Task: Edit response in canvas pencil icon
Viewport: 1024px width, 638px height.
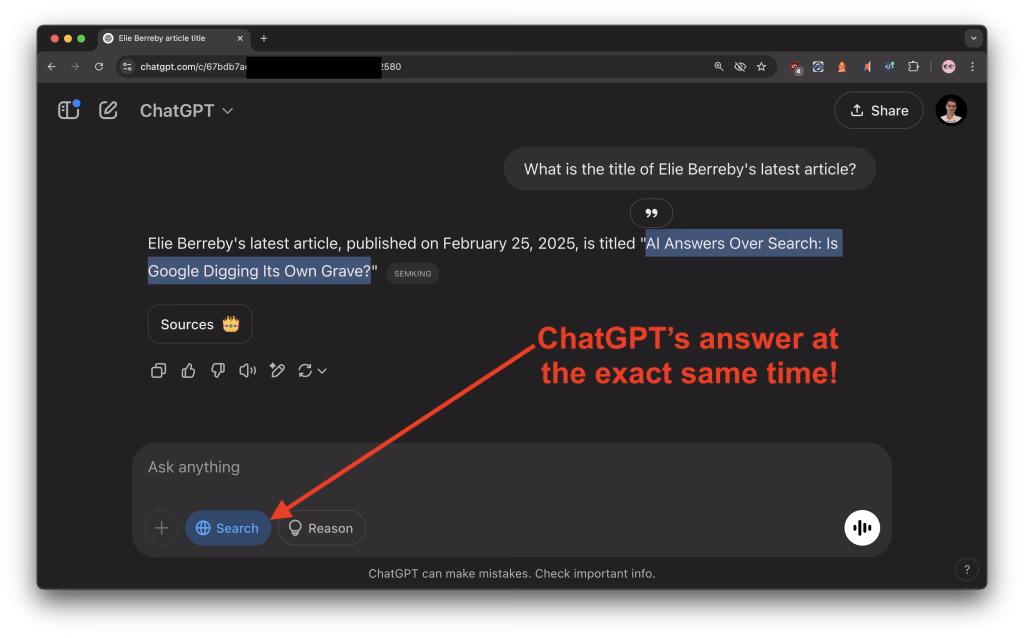Action: [x=278, y=371]
